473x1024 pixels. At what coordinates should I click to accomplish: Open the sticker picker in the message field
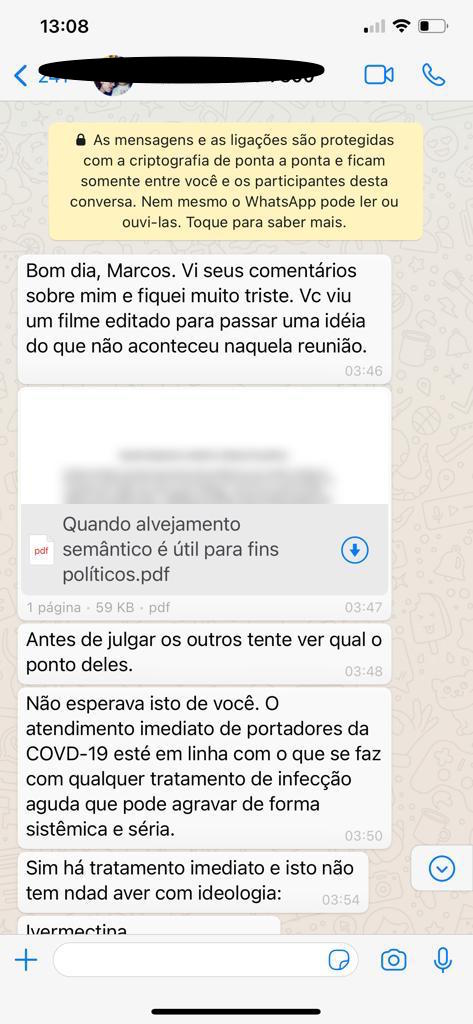click(x=339, y=960)
